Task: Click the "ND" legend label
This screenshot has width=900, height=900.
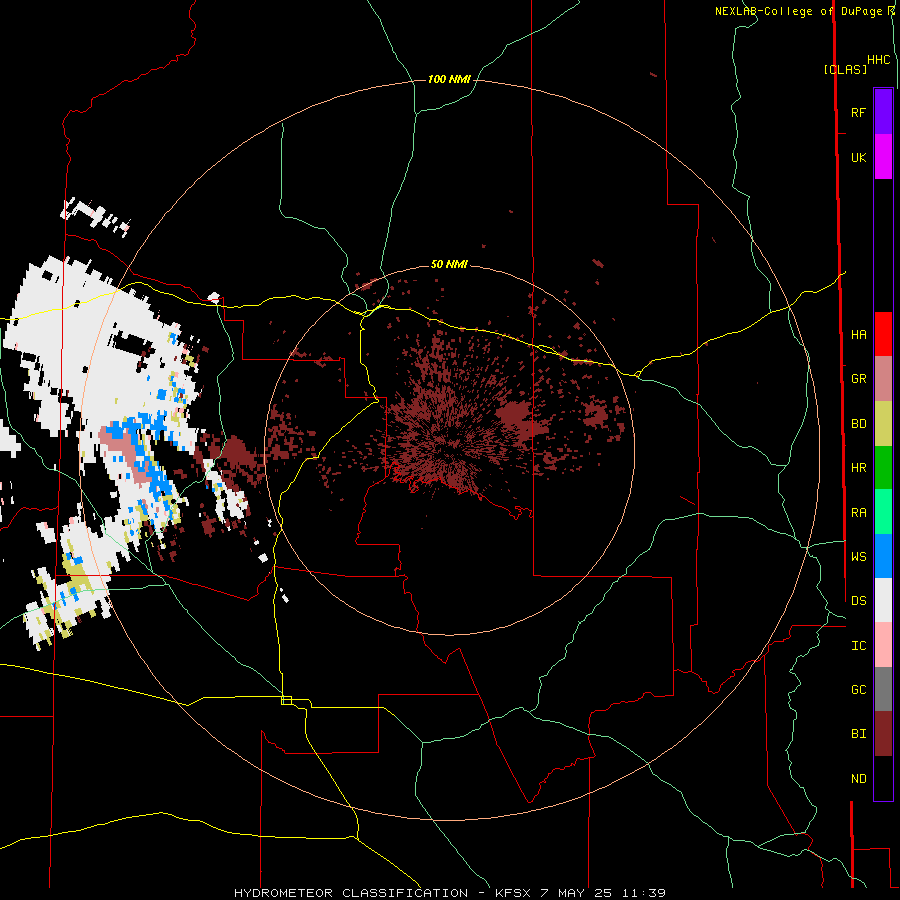Action: (x=858, y=778)
